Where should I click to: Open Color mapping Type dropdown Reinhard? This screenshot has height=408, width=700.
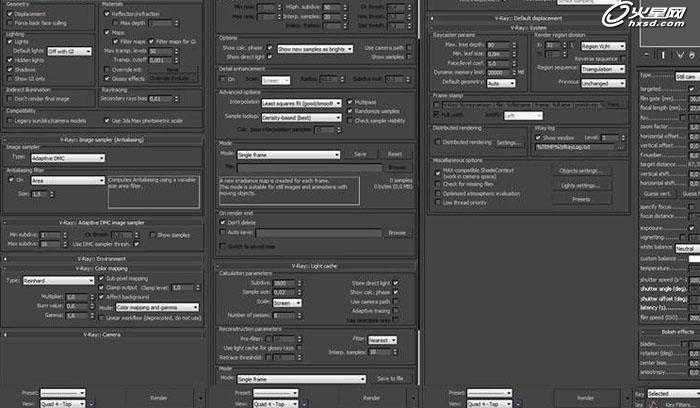(58, 281)
